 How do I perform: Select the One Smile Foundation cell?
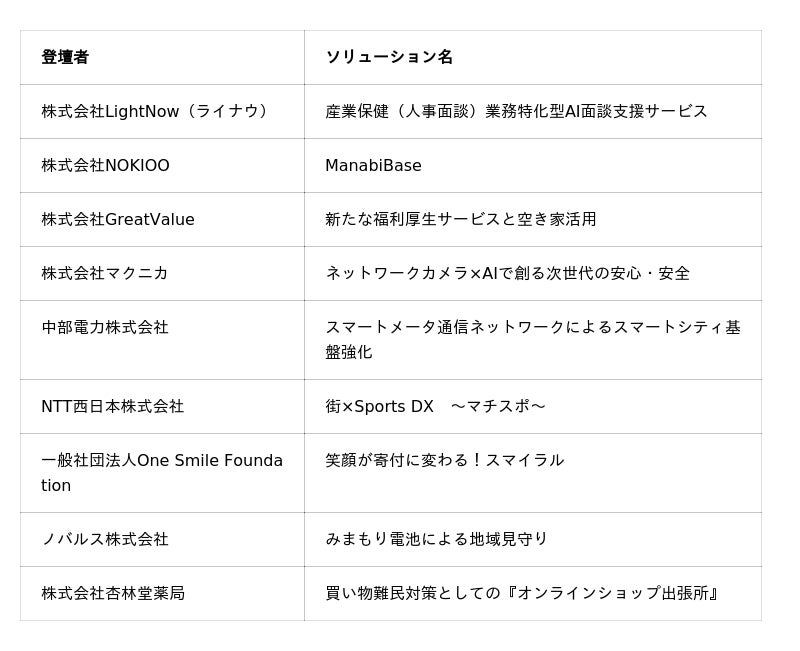click(161, 472)
